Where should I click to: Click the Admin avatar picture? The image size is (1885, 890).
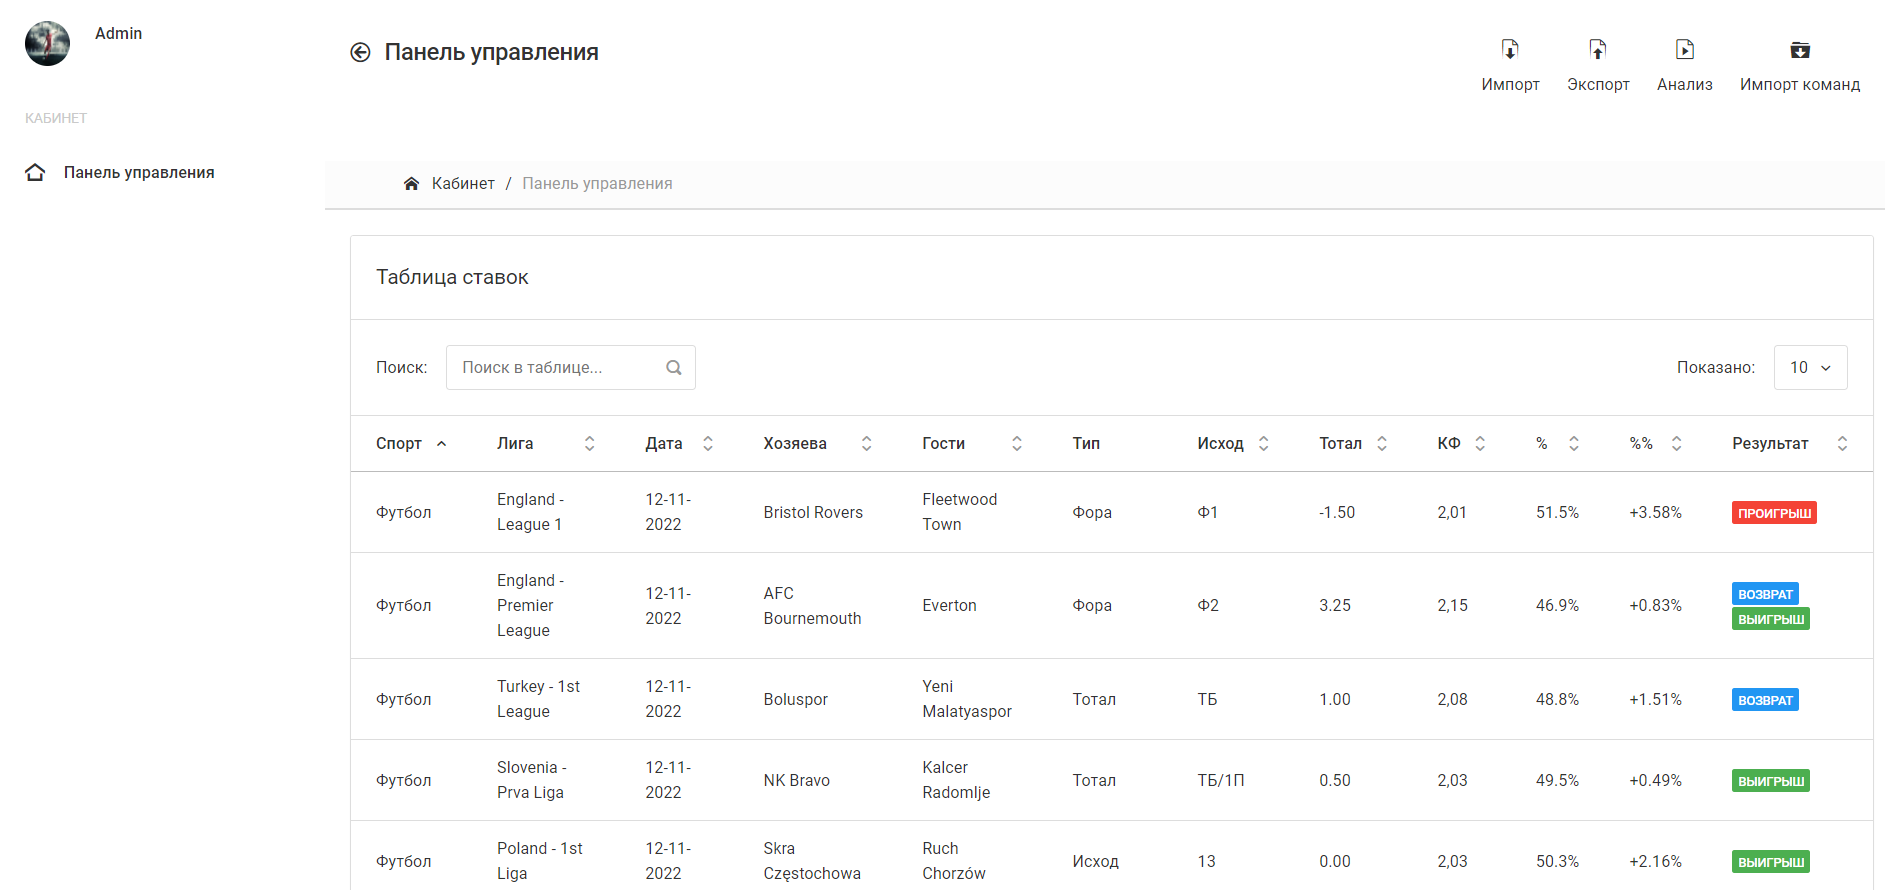click(x=47, y=43)
